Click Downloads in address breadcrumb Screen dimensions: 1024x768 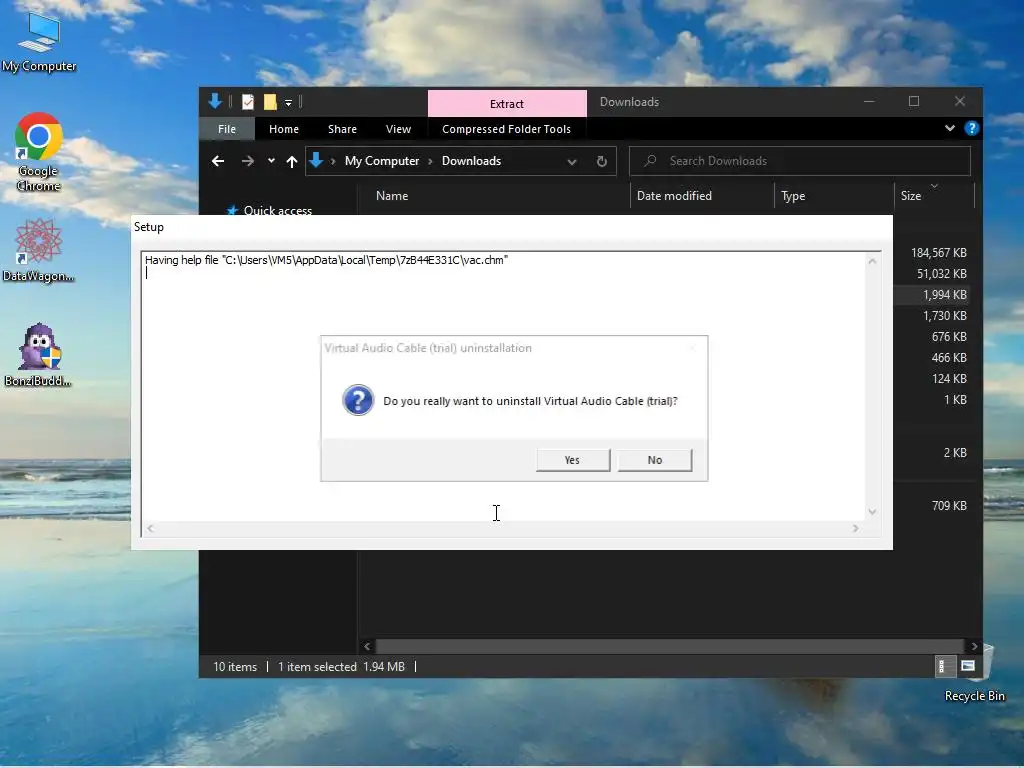pos(472,161)
